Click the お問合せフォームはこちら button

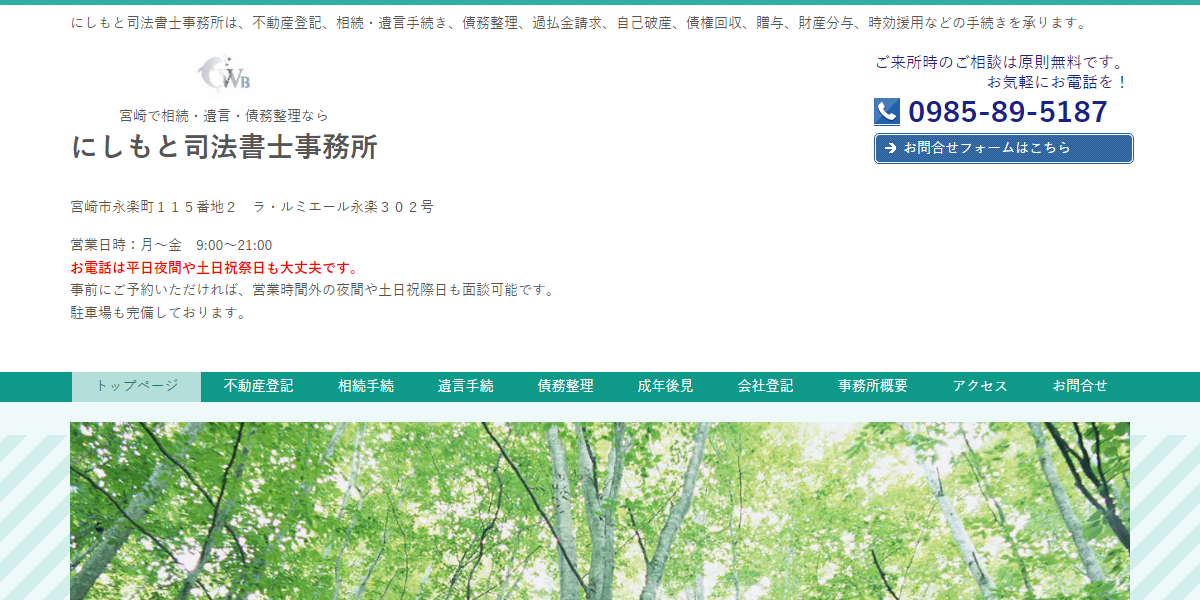tap(1003, 148)
